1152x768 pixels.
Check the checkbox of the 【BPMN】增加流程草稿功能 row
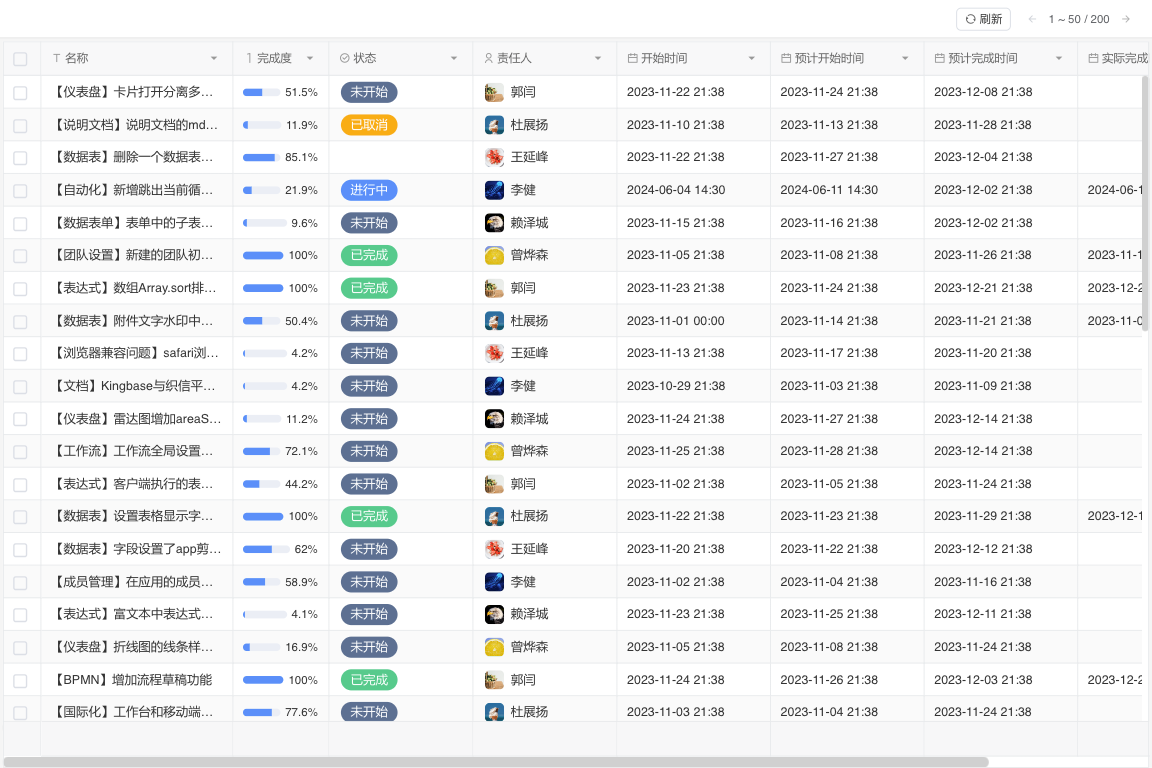click(20, 679)
